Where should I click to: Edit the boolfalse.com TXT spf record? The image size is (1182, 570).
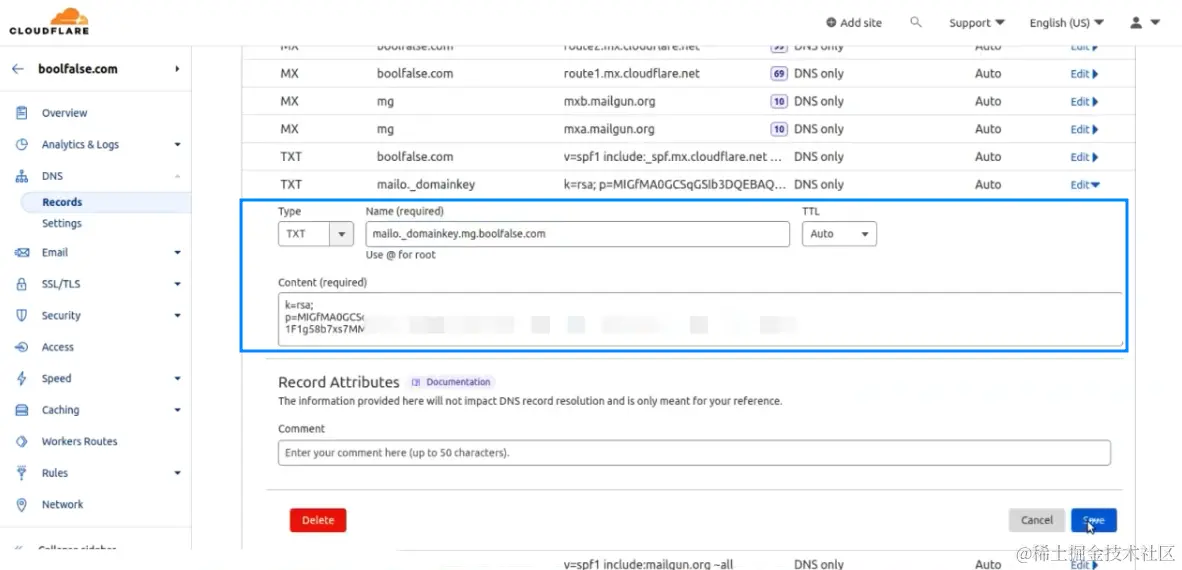[1084, 158]
